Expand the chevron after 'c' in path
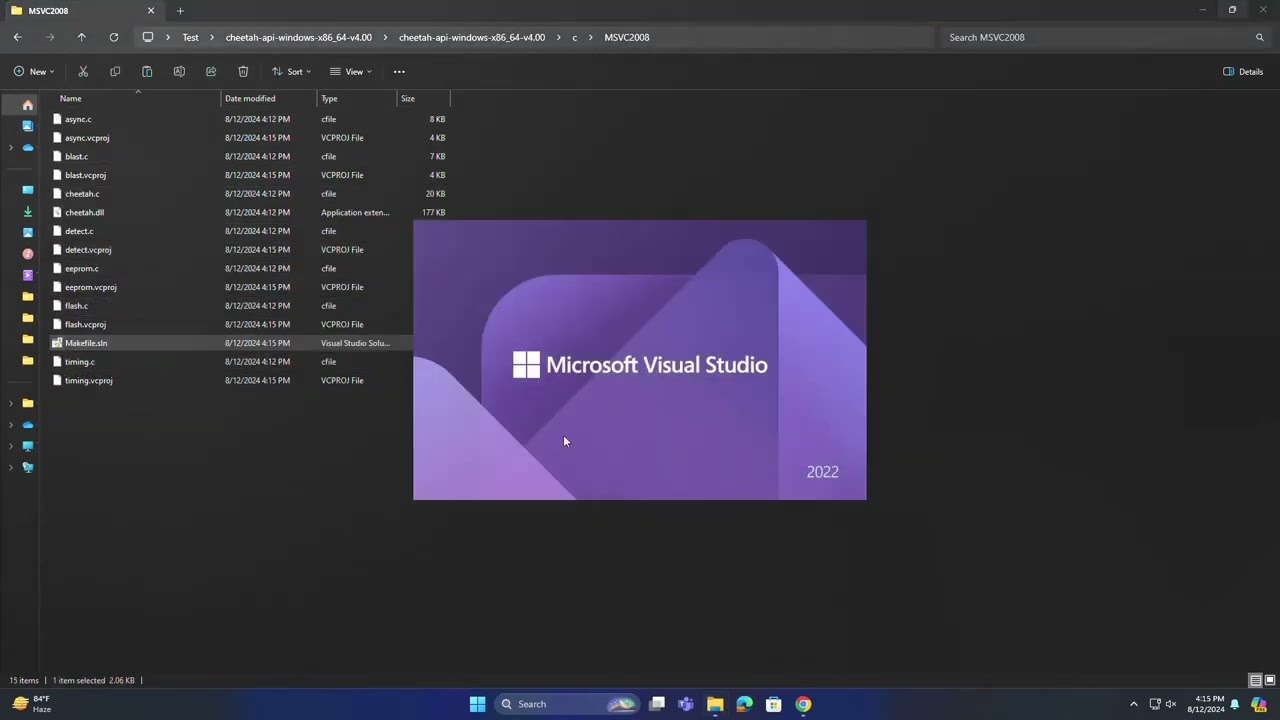The height and width of the screenshot is (720, 1280). 591,37
